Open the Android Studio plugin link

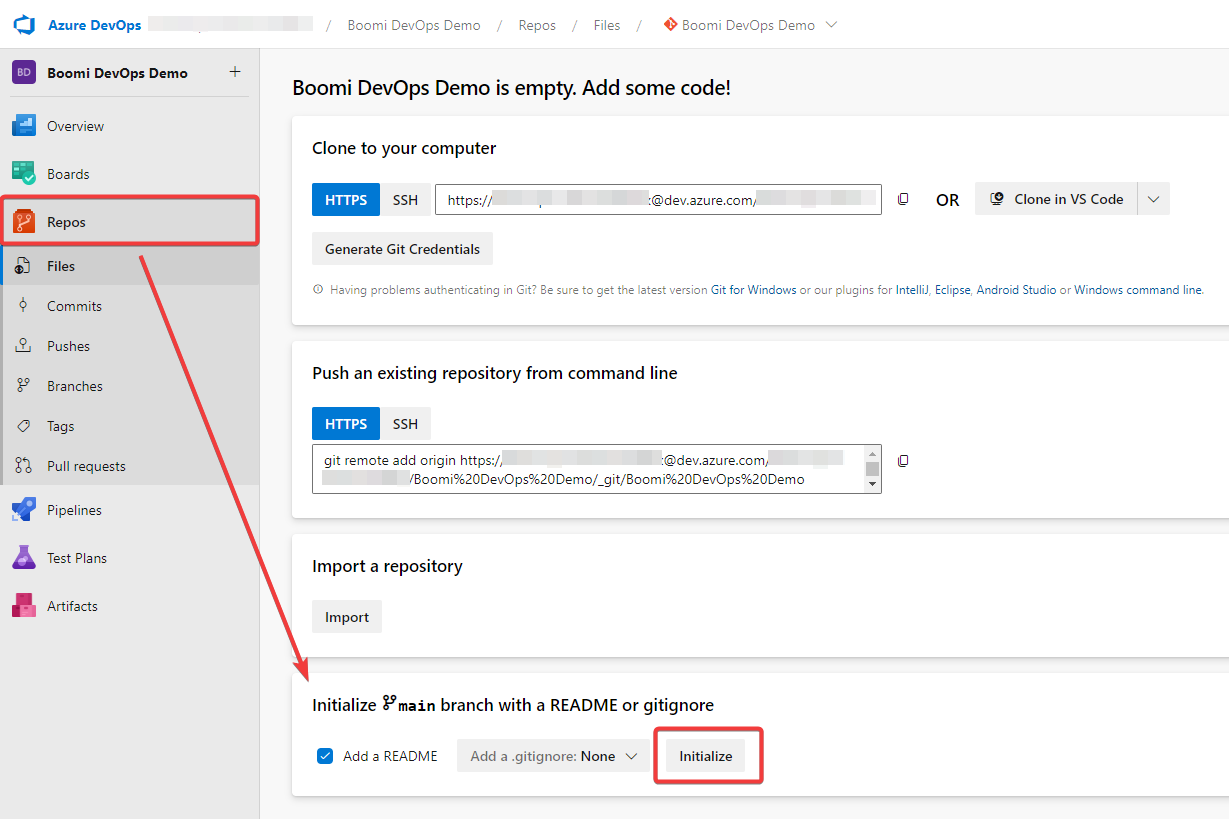click(1016, 290)
